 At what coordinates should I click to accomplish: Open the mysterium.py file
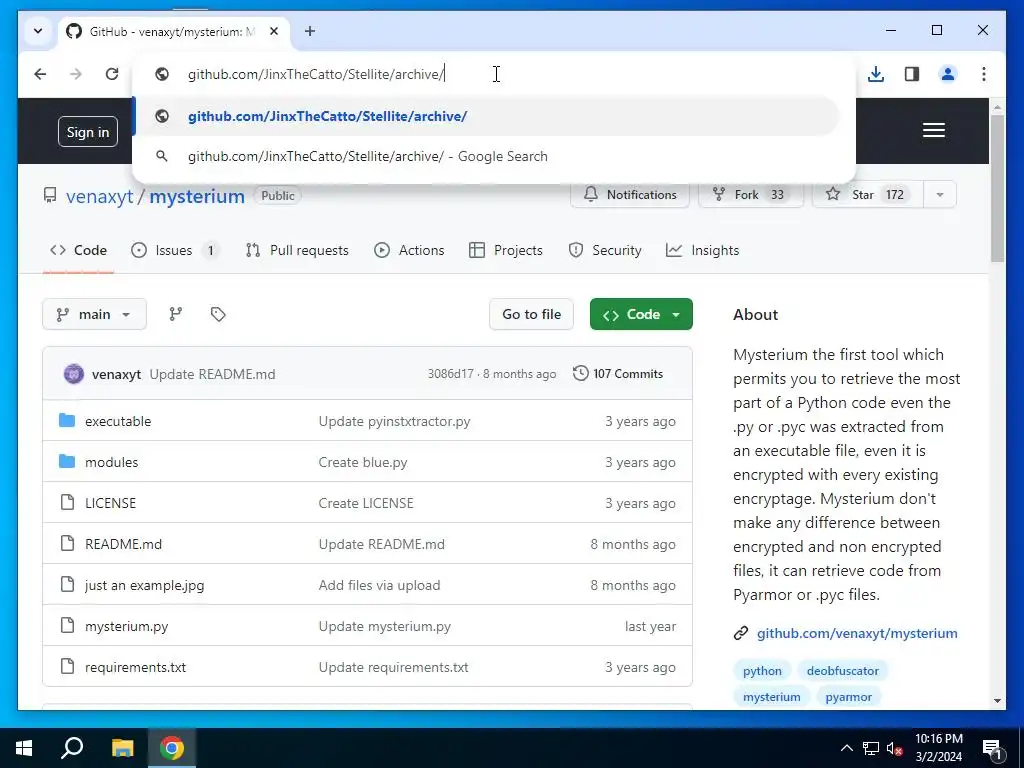point(127,626)
